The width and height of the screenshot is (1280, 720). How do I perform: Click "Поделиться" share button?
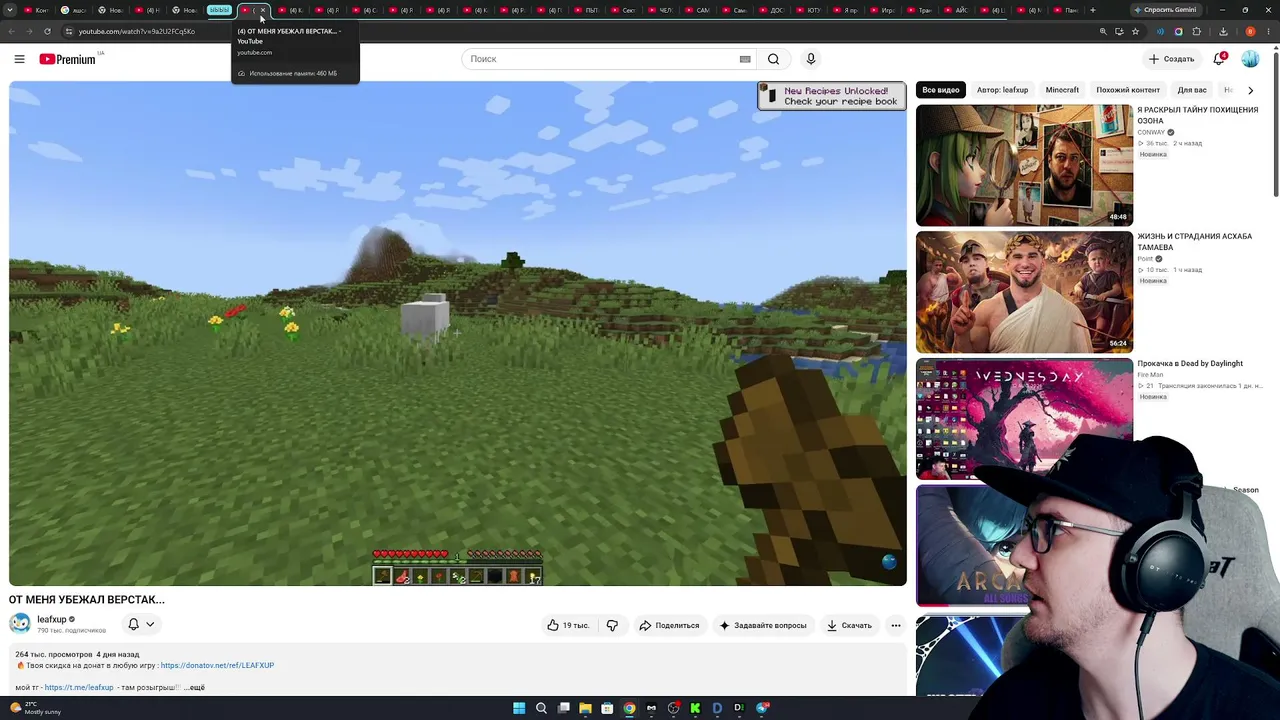[x=669, y=625]
